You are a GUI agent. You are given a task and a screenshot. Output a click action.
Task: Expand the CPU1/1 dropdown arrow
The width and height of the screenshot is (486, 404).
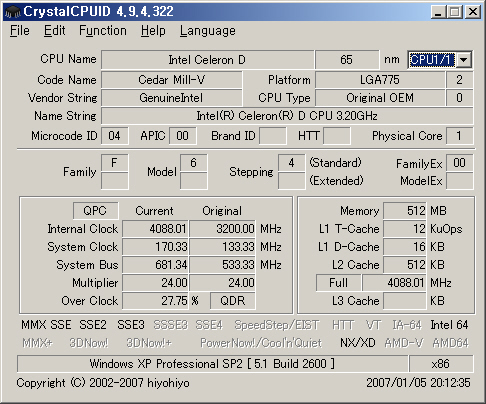pos(463,60)
